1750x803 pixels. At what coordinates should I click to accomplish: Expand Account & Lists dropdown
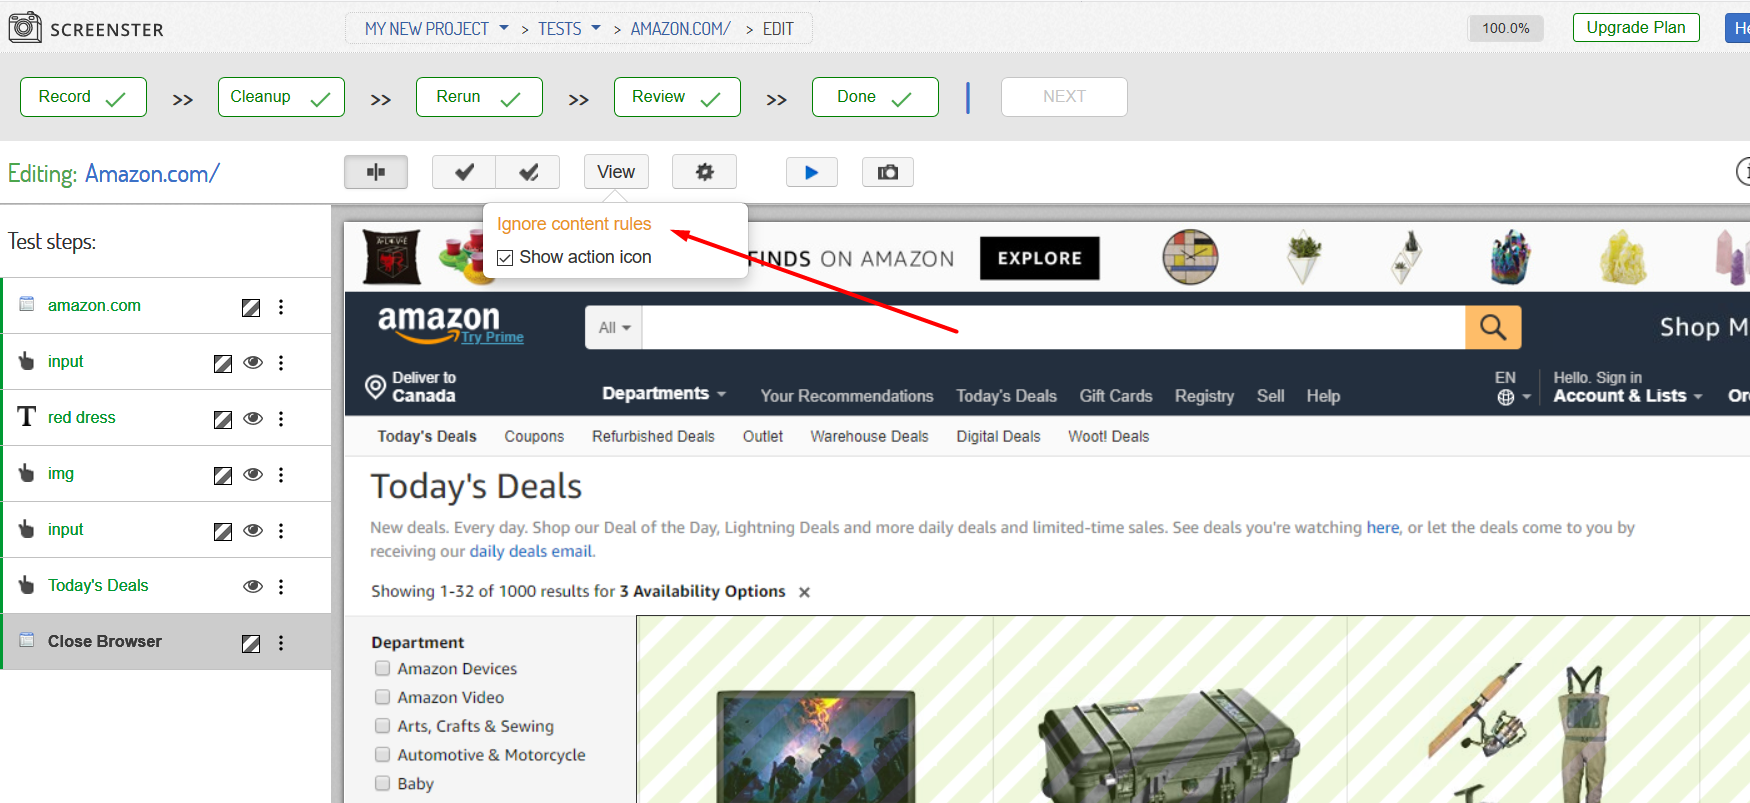(x=1627, y=396)
